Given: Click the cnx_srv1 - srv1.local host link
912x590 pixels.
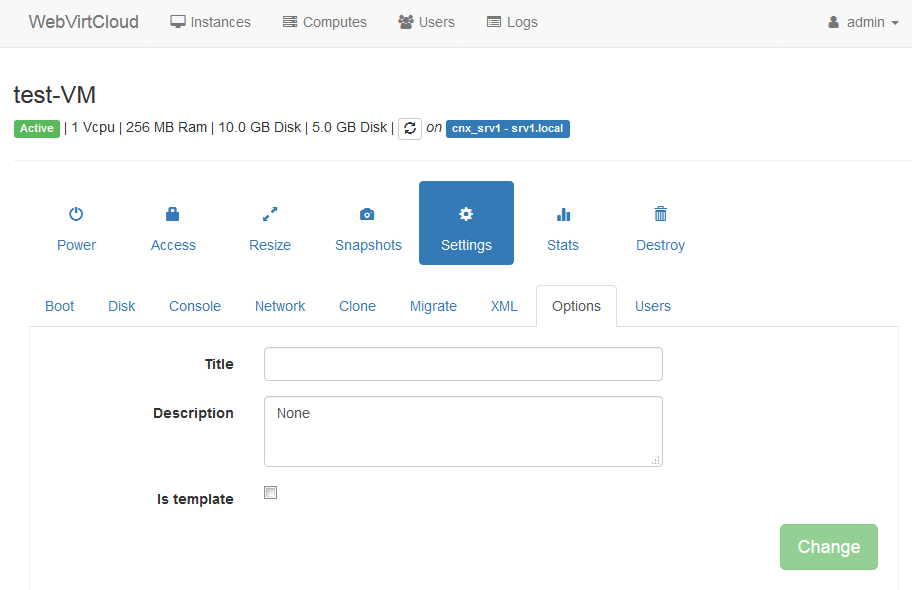Looking at the screenshot, I should (508, 128).
